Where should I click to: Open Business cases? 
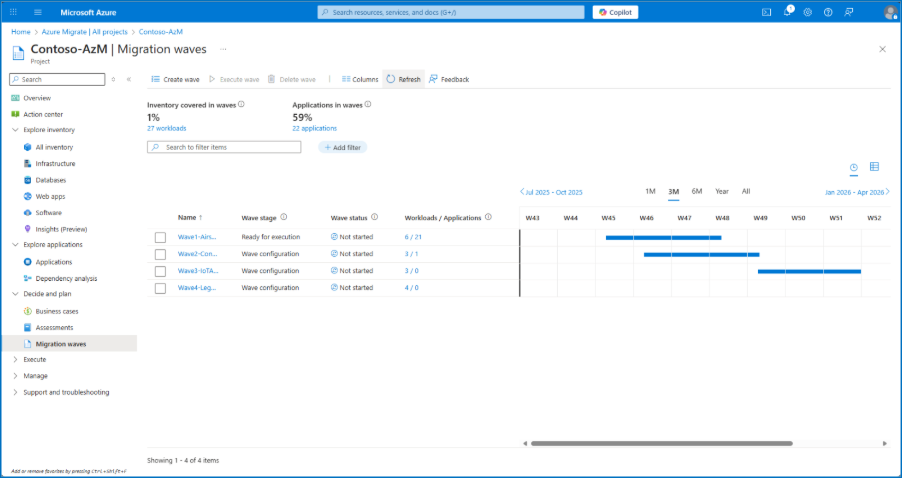(x=56, y=312)
